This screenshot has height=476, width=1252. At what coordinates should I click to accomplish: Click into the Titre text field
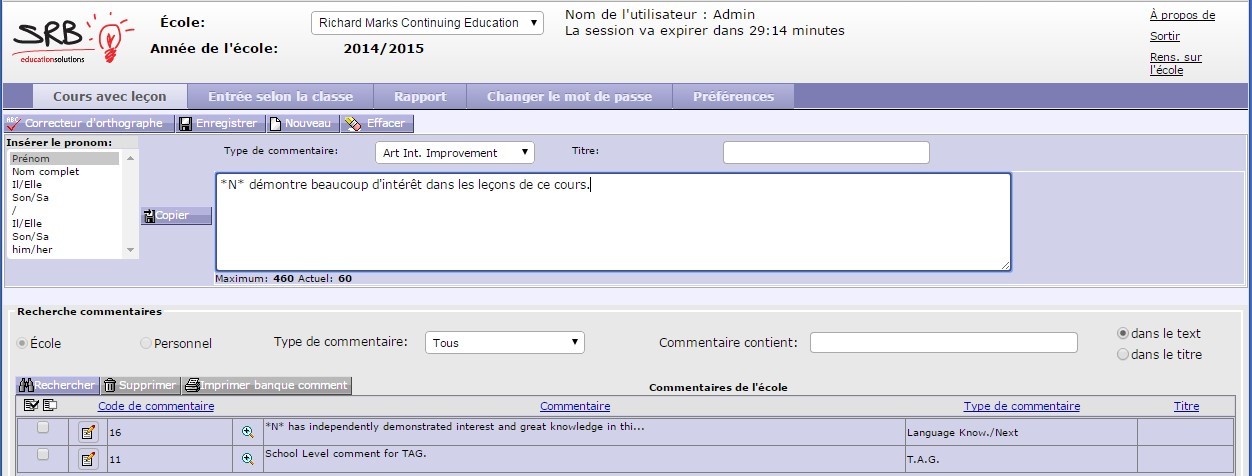(825, 153)
